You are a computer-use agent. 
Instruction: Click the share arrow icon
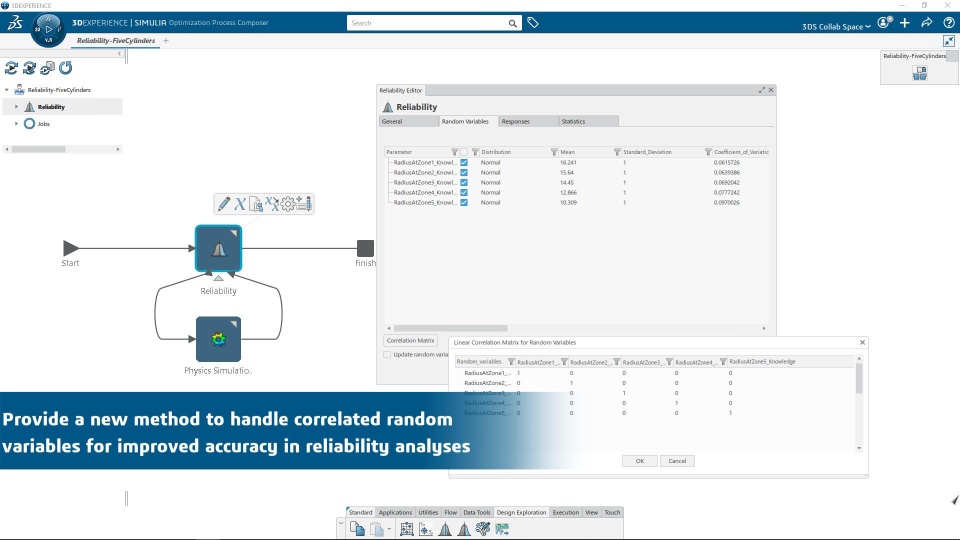coord(927,23)
